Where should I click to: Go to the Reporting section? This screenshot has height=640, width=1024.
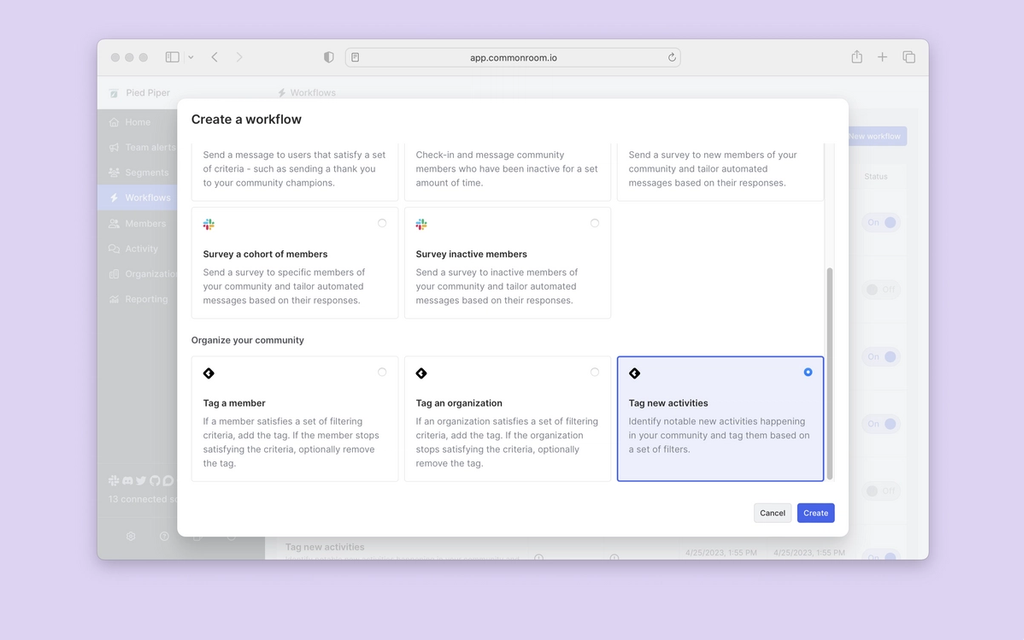pyautogui.click(x=141, y=298)
